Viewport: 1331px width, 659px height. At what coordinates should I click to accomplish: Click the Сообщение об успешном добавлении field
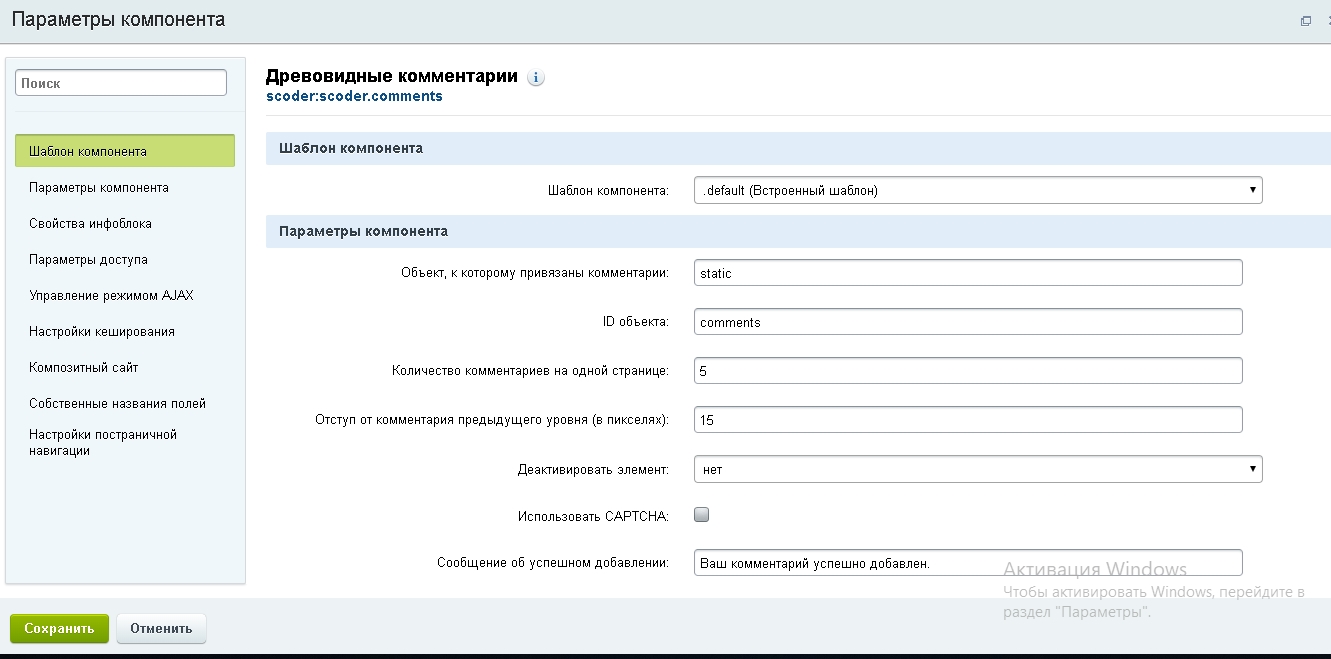pos(967,562)
